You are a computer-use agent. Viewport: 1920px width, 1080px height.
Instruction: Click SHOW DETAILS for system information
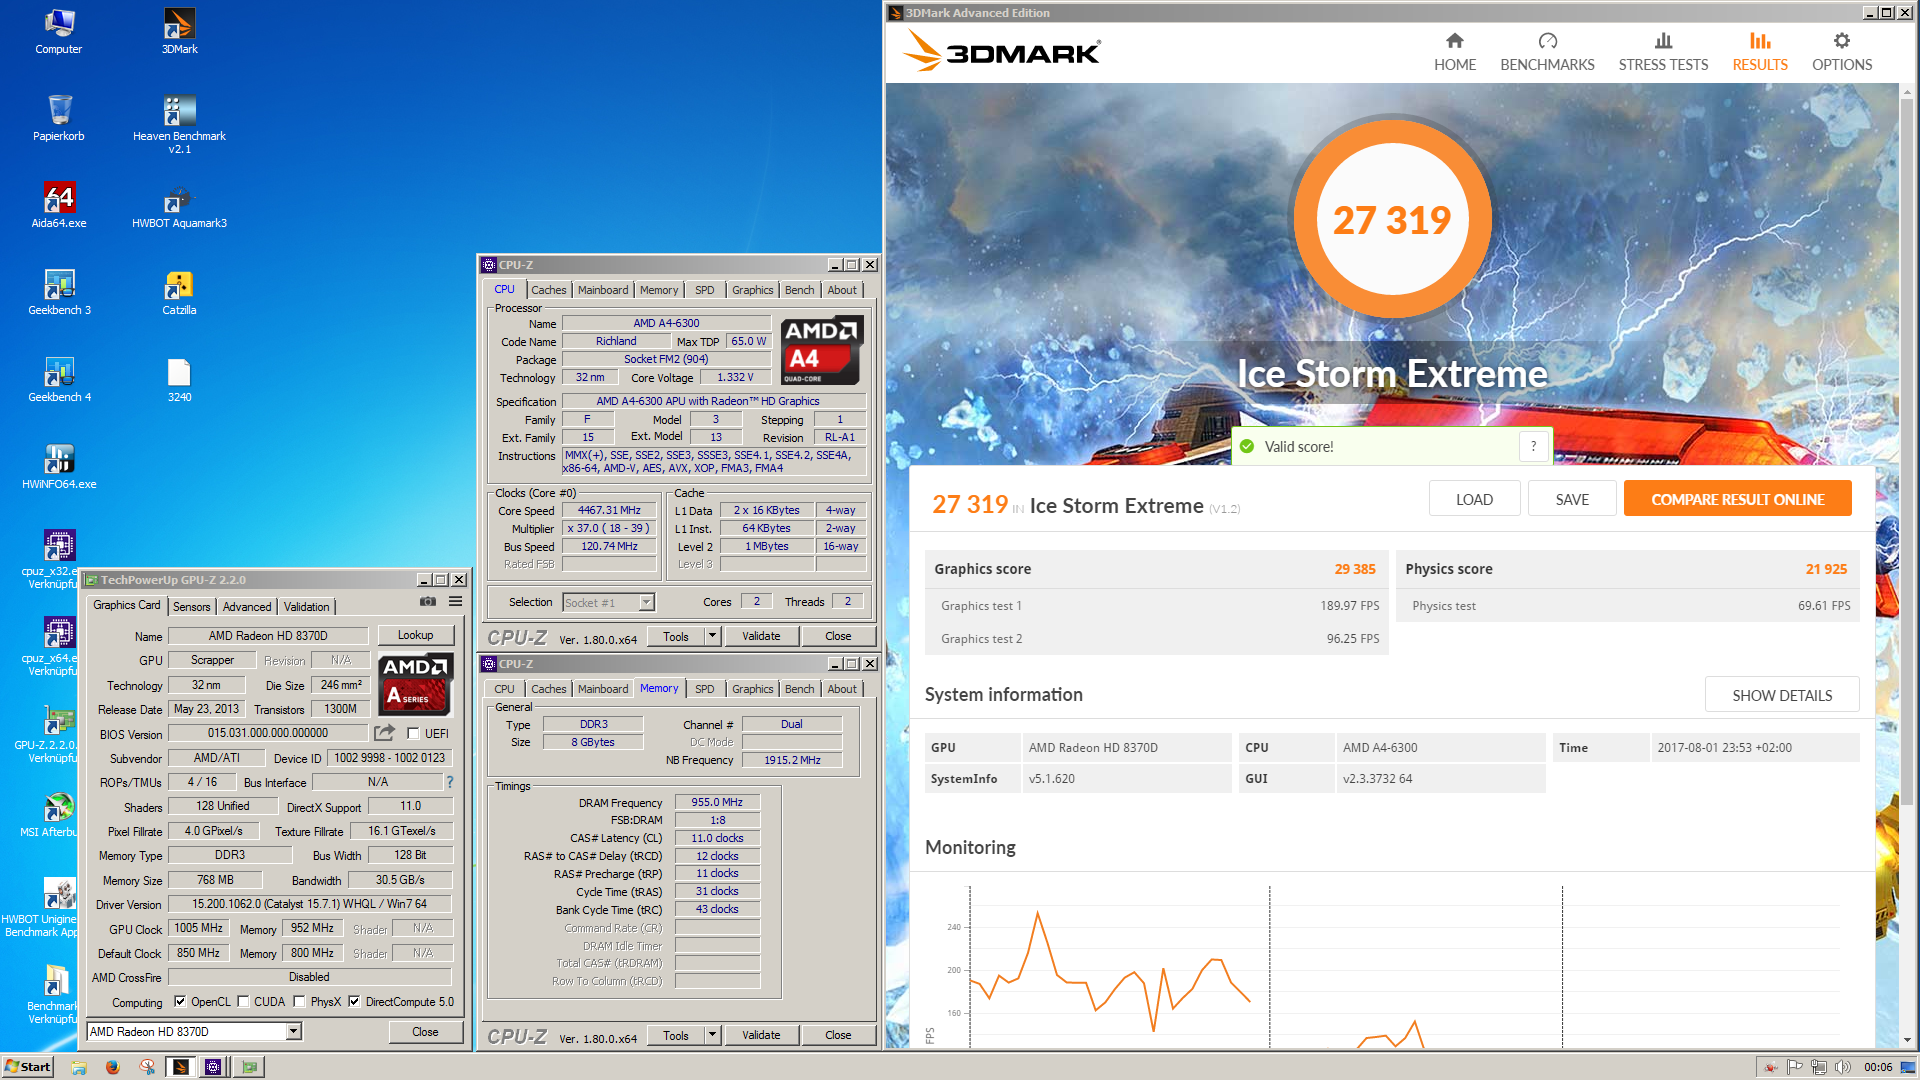point(1782,695)
